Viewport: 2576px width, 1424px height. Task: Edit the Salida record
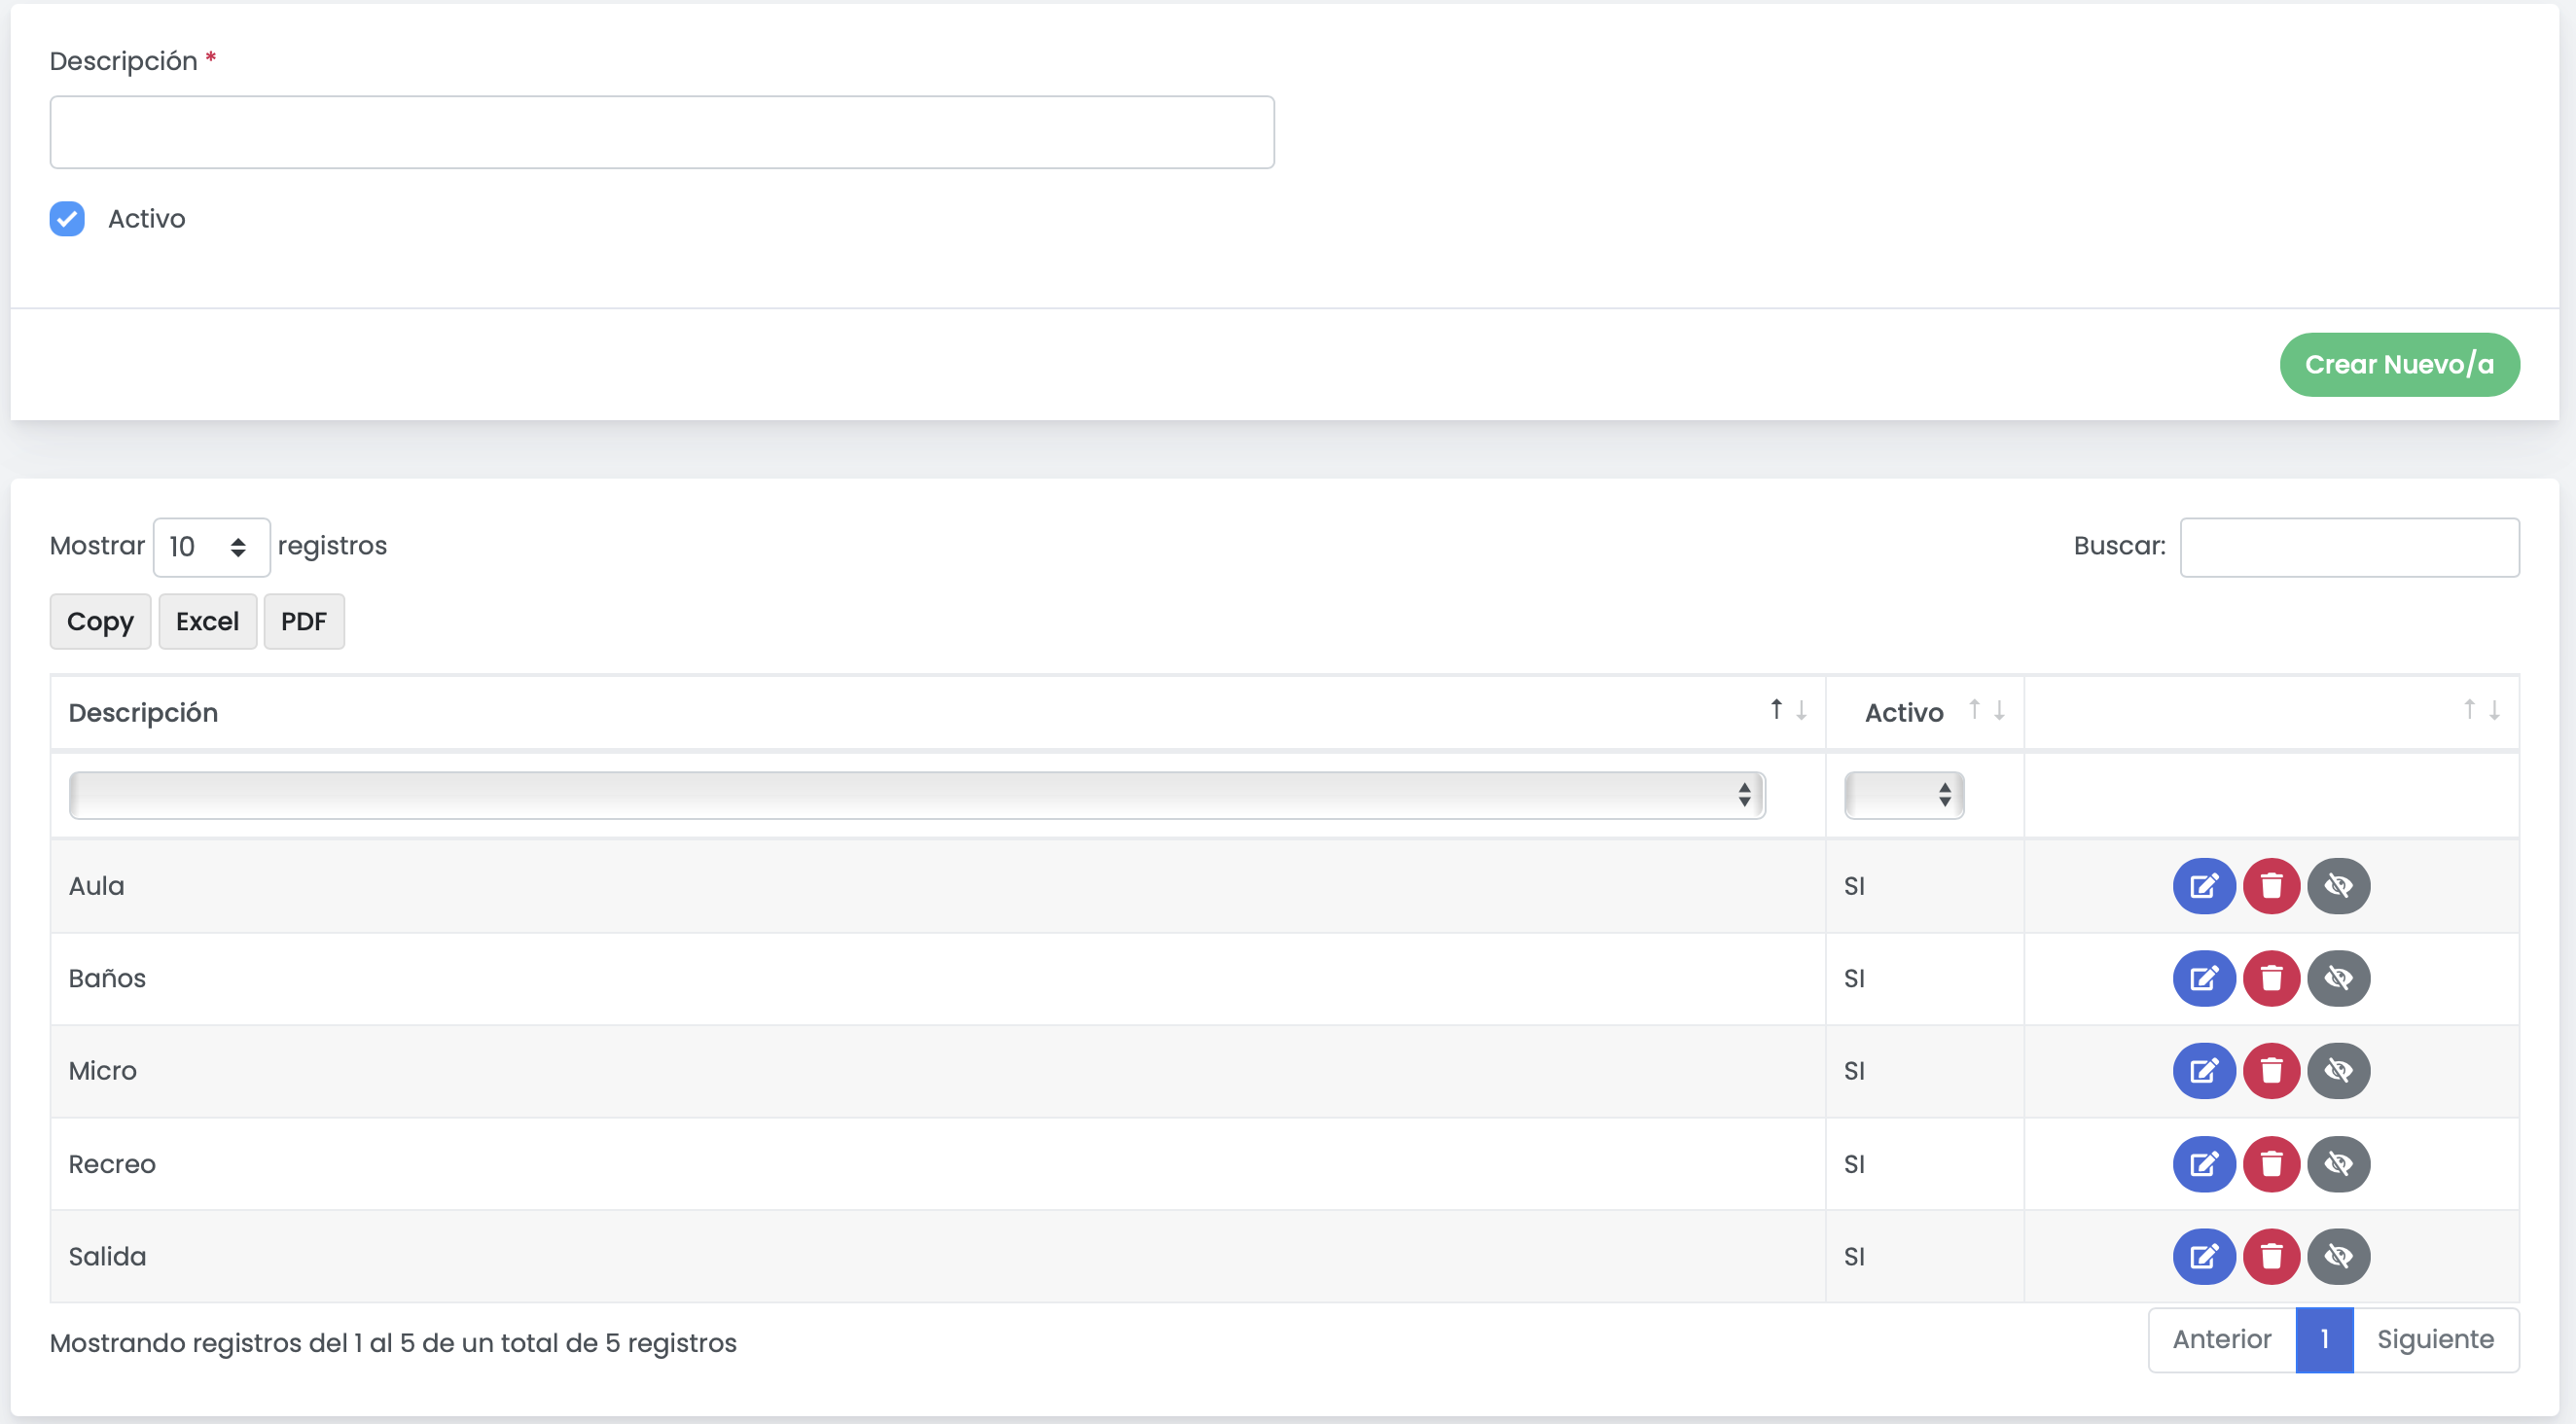point(2203,1256)
